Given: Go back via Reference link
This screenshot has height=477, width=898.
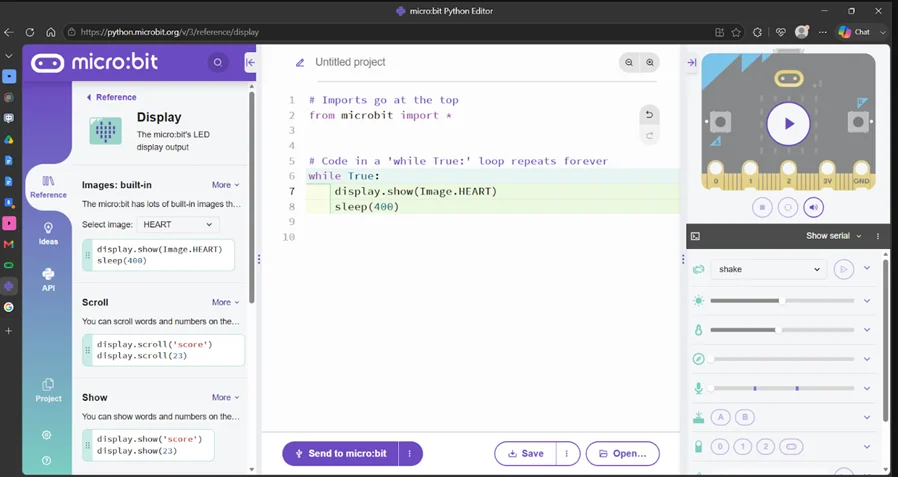Looking at the screenshot, I should click(x=111, y=97).
